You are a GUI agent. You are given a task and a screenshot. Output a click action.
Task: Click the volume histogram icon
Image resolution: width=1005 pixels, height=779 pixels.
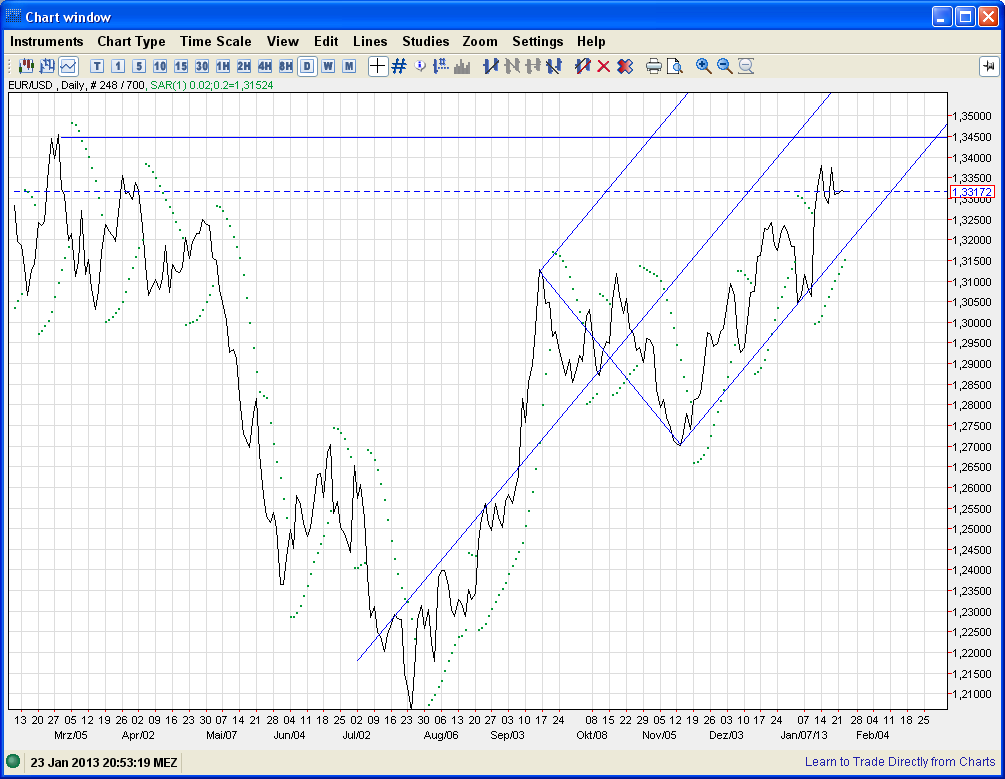point(462,66)
